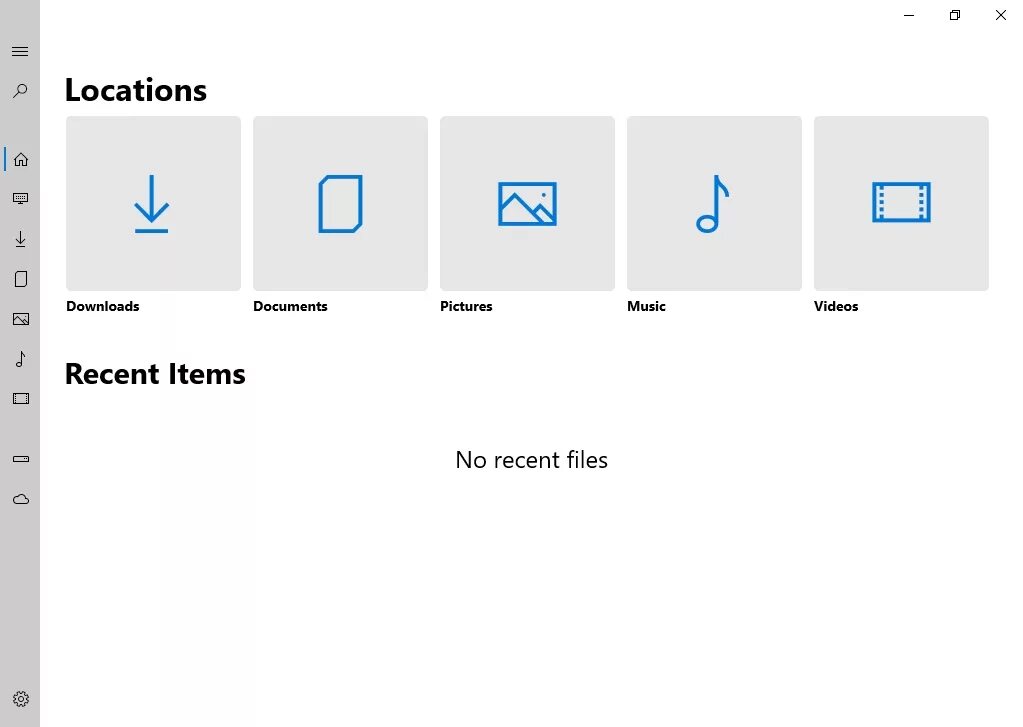Open the Documents tile under Locations
This screenshot has width=1023, height=727.
click(340, 203)
